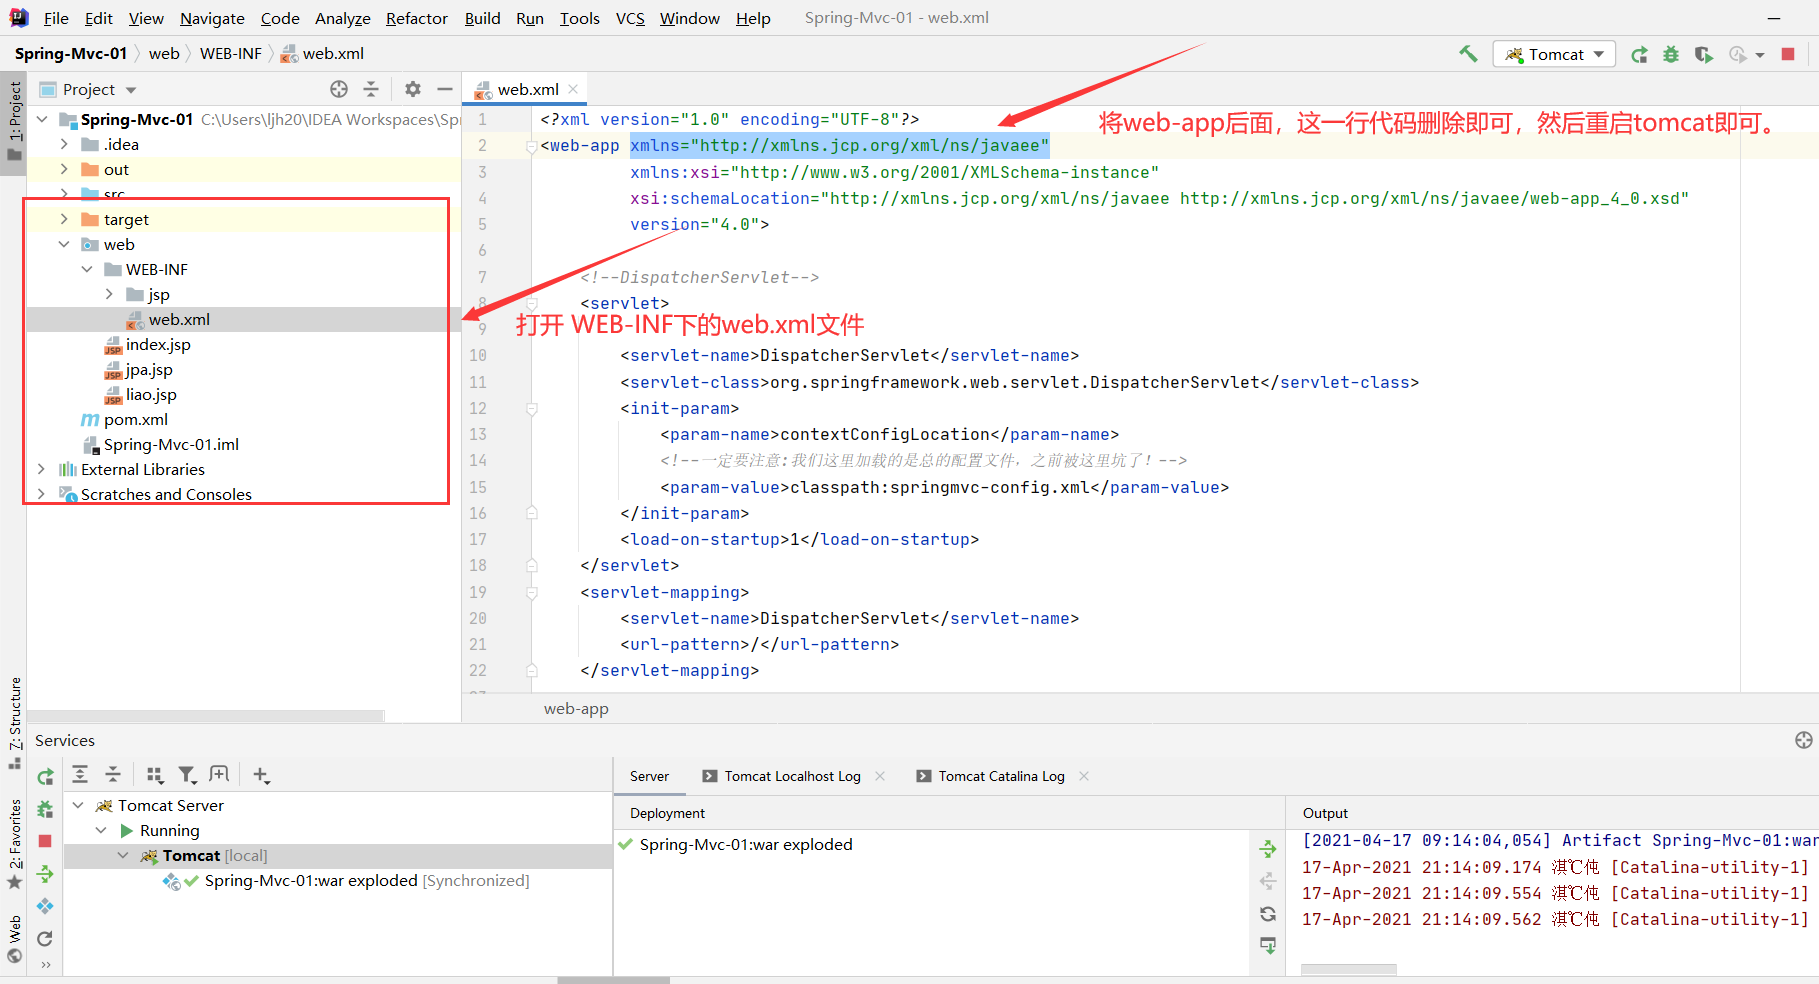Hide the Project panel with minus icon
1819x984 pixels.
445,89
